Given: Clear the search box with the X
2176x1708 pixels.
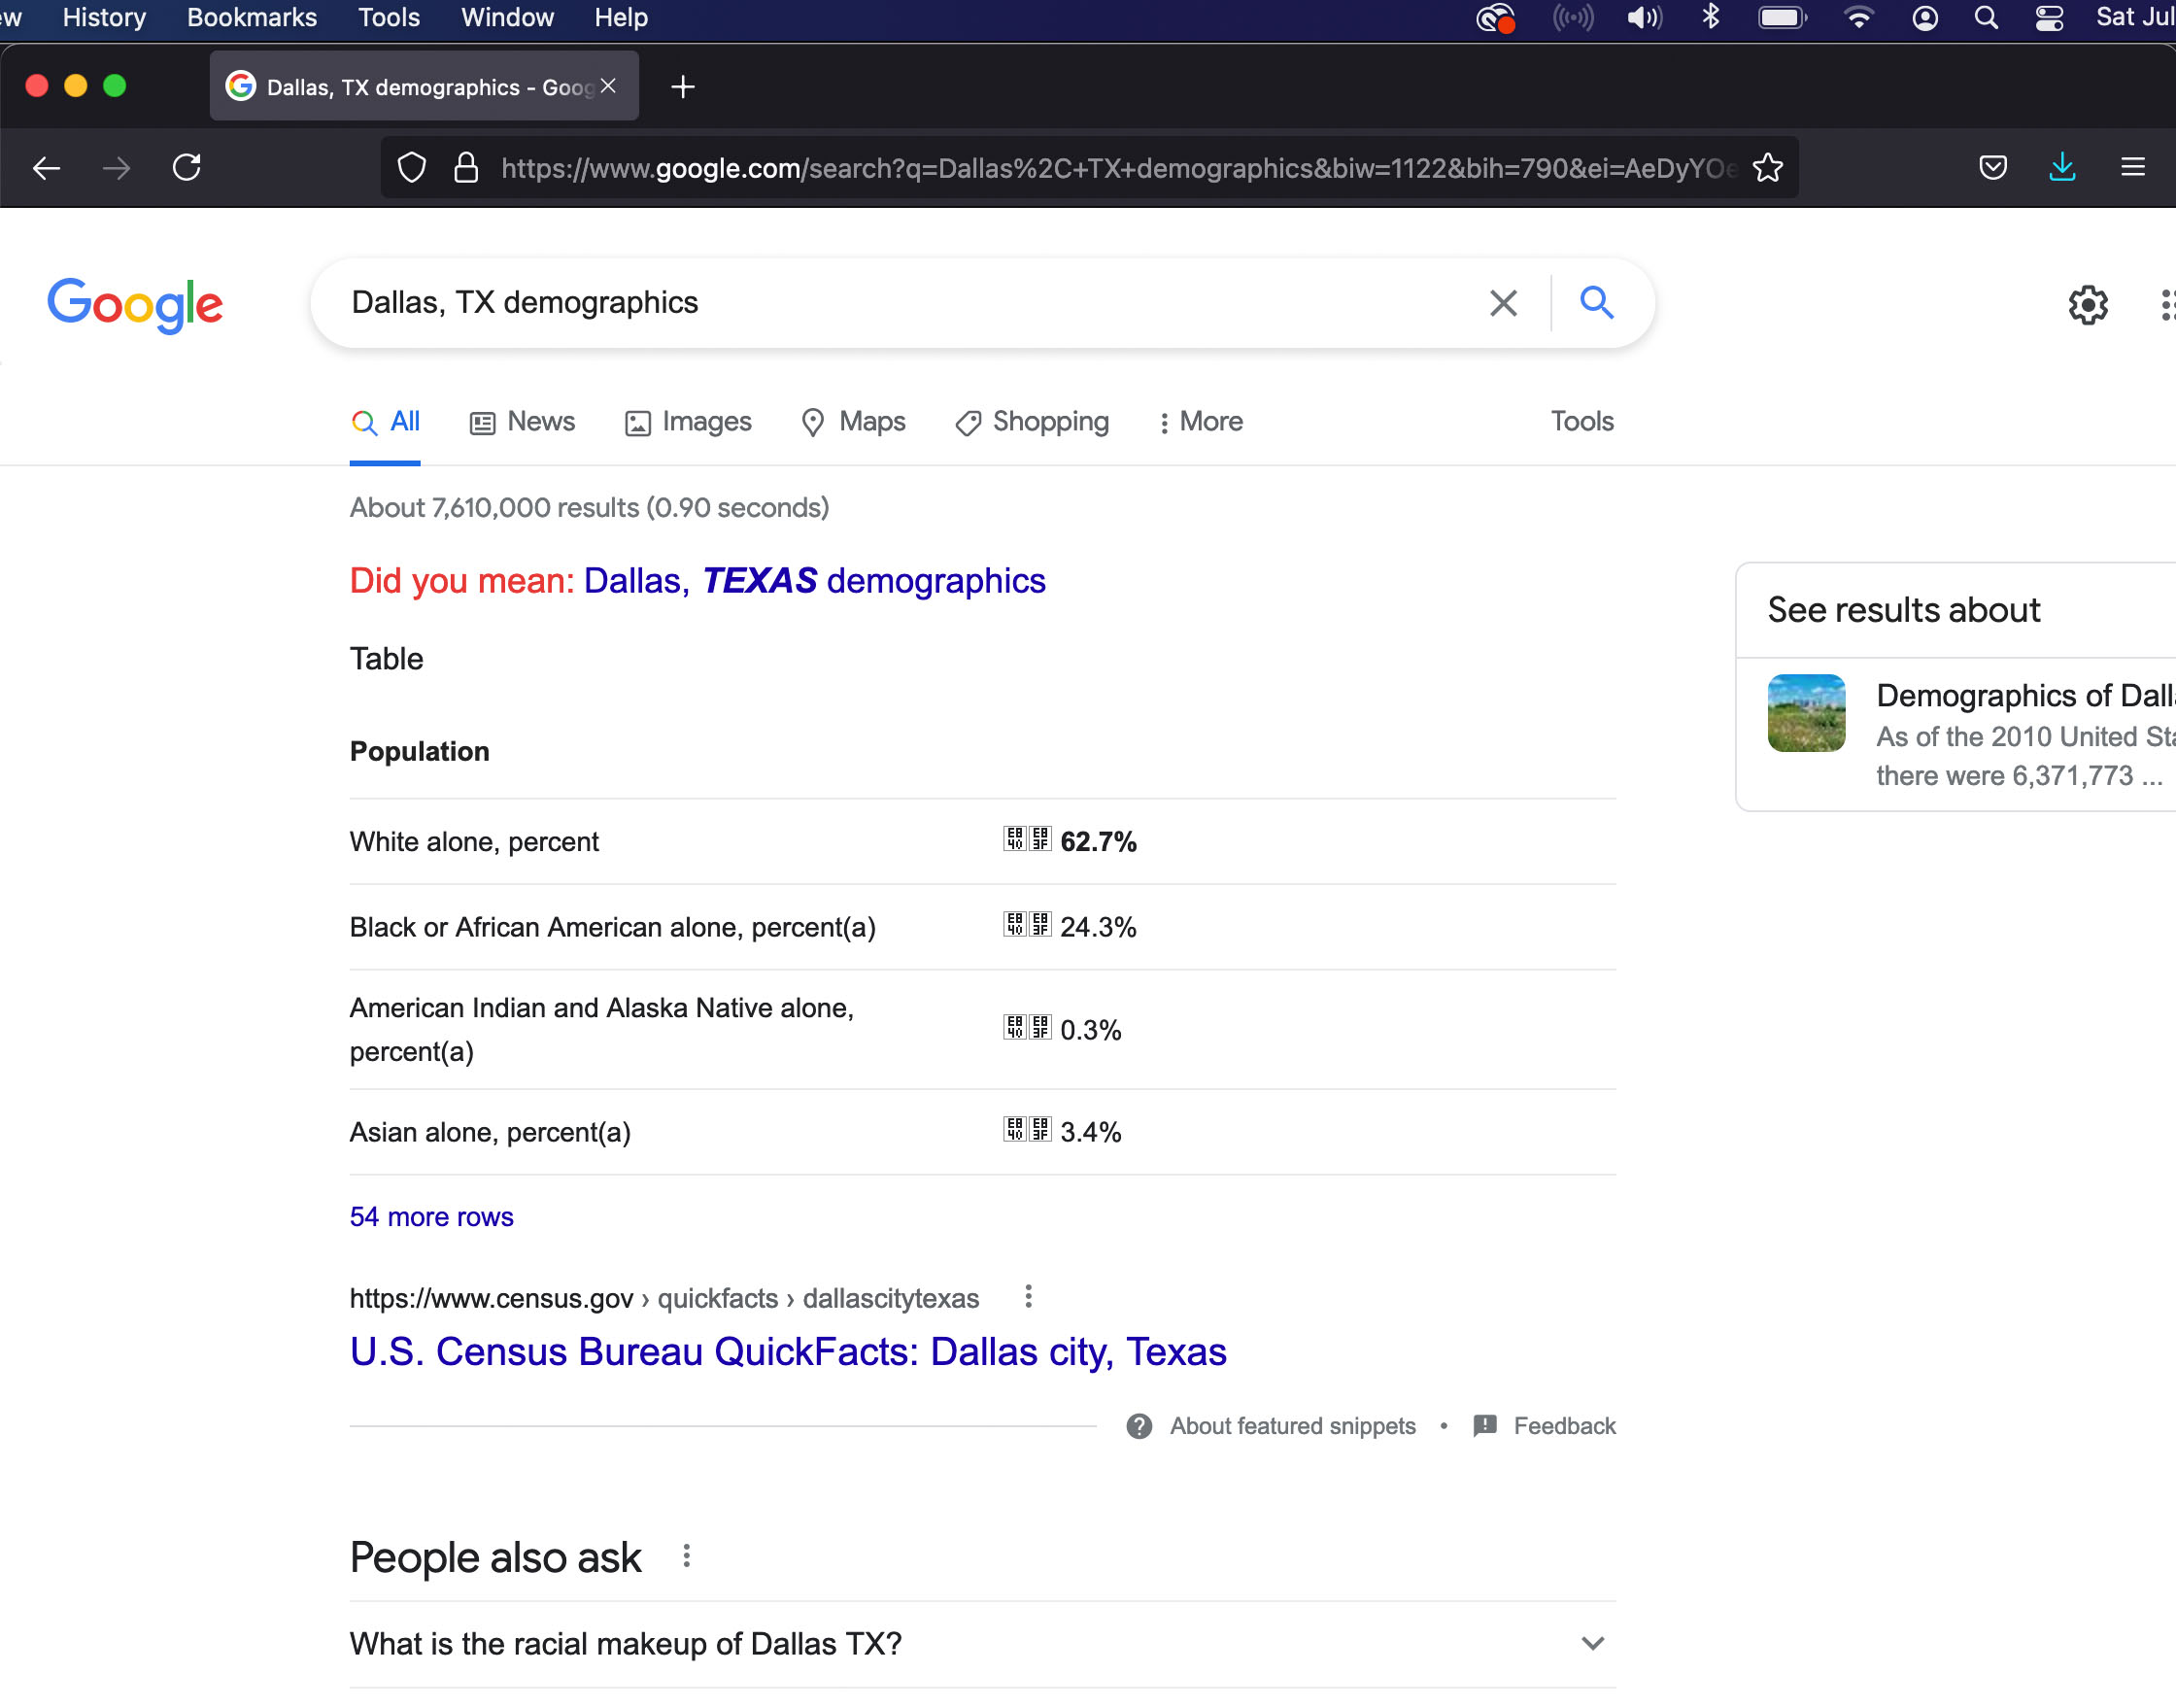Looking at the screenshot, I should 1503,303.
